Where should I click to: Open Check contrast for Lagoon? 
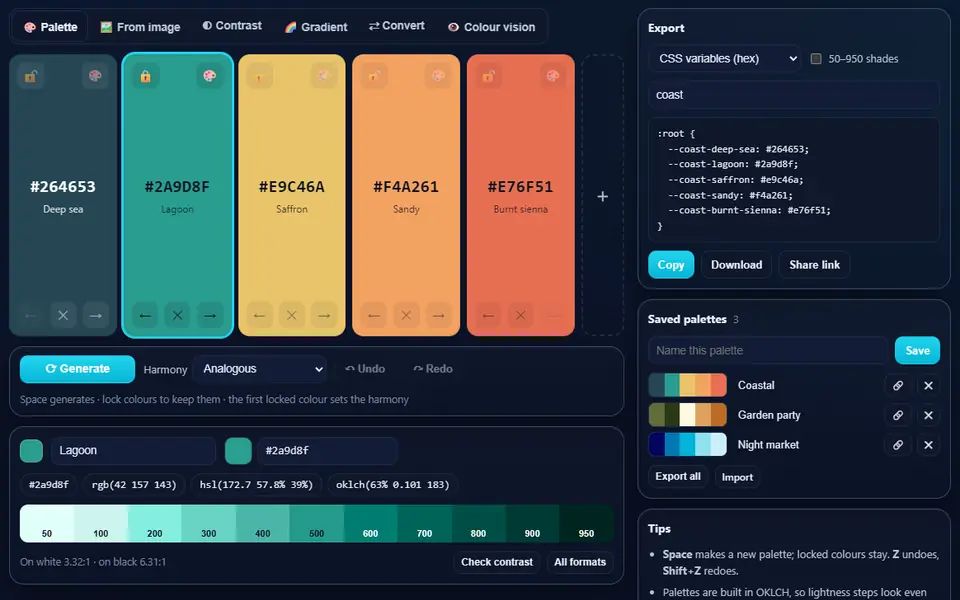pos(497,562)
